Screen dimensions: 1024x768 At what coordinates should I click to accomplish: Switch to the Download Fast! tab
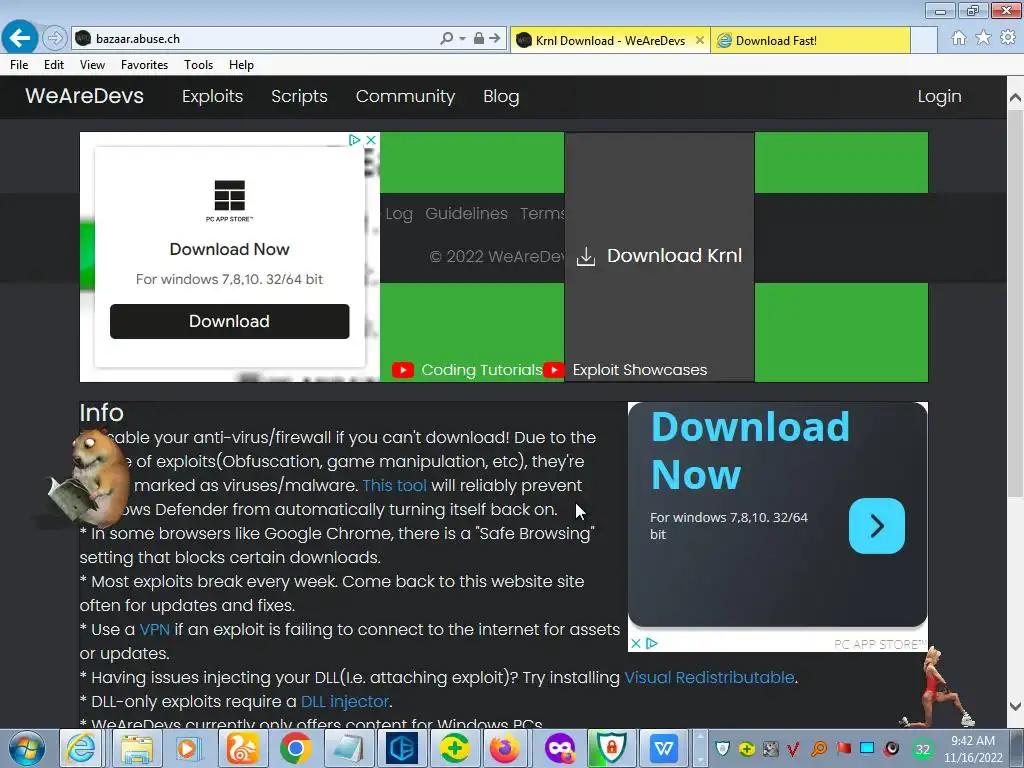[x=810, y=40]
